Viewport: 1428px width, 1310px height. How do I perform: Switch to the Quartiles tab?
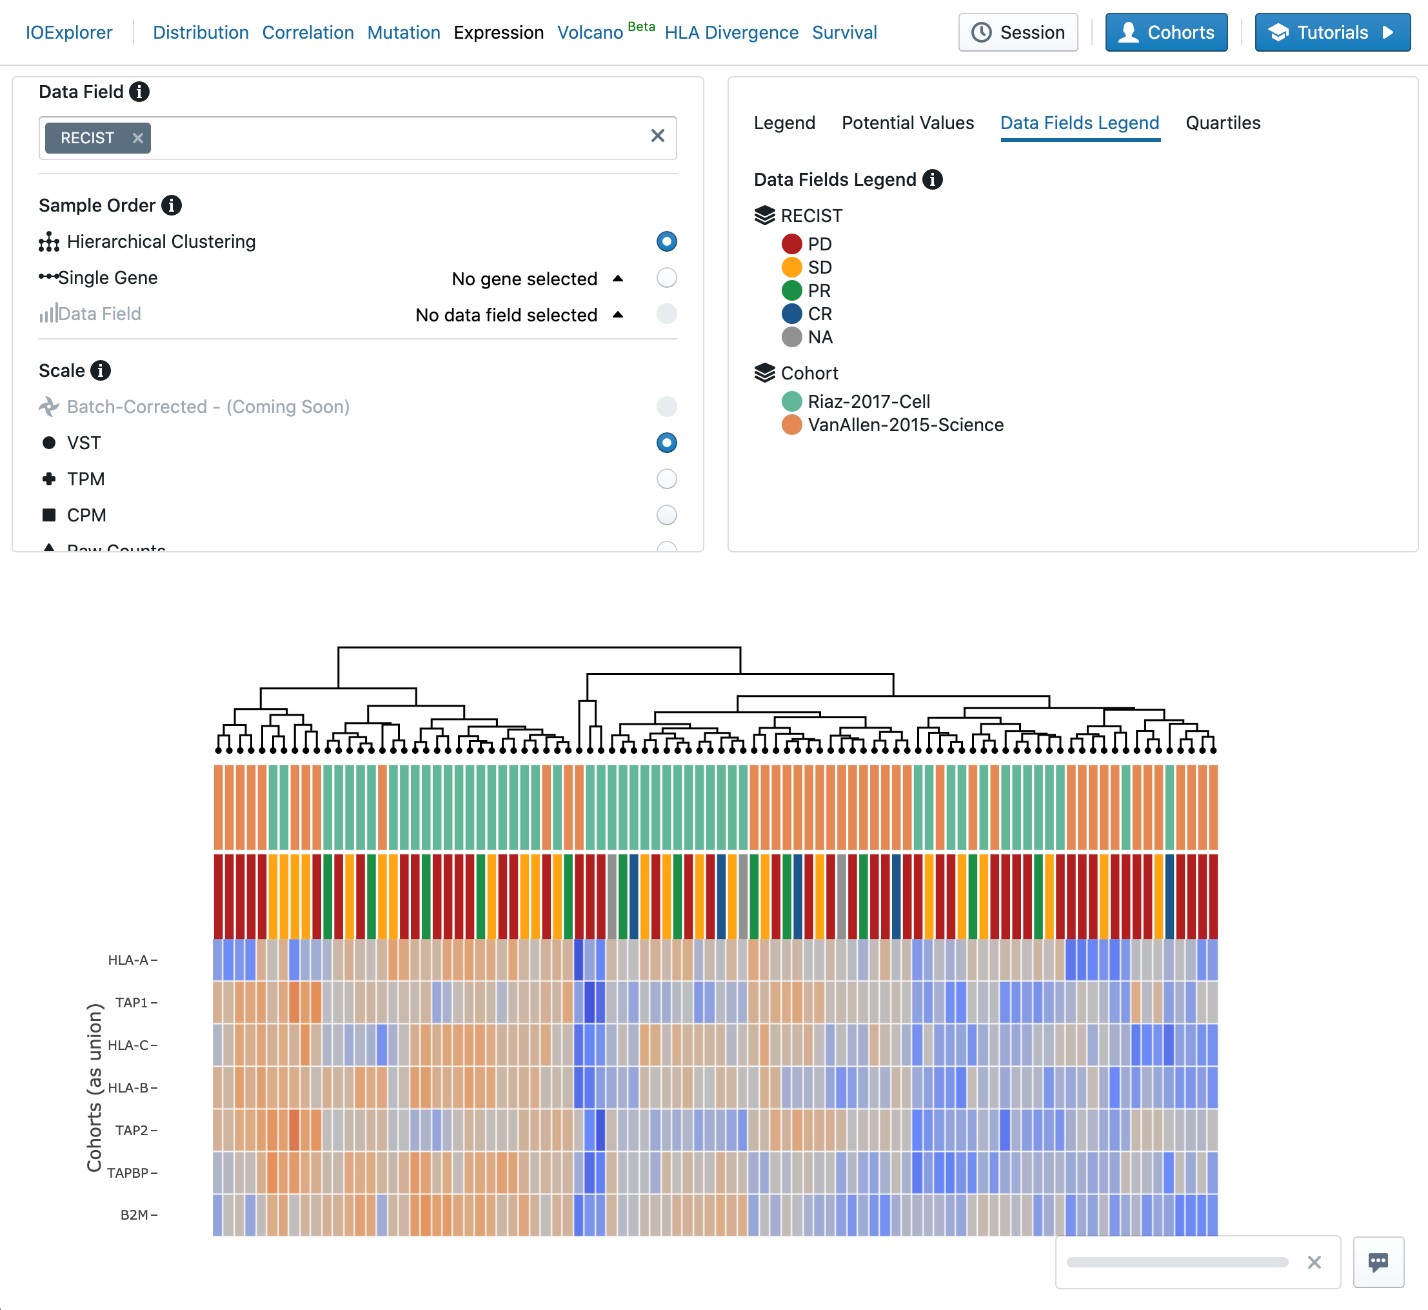1222,123
